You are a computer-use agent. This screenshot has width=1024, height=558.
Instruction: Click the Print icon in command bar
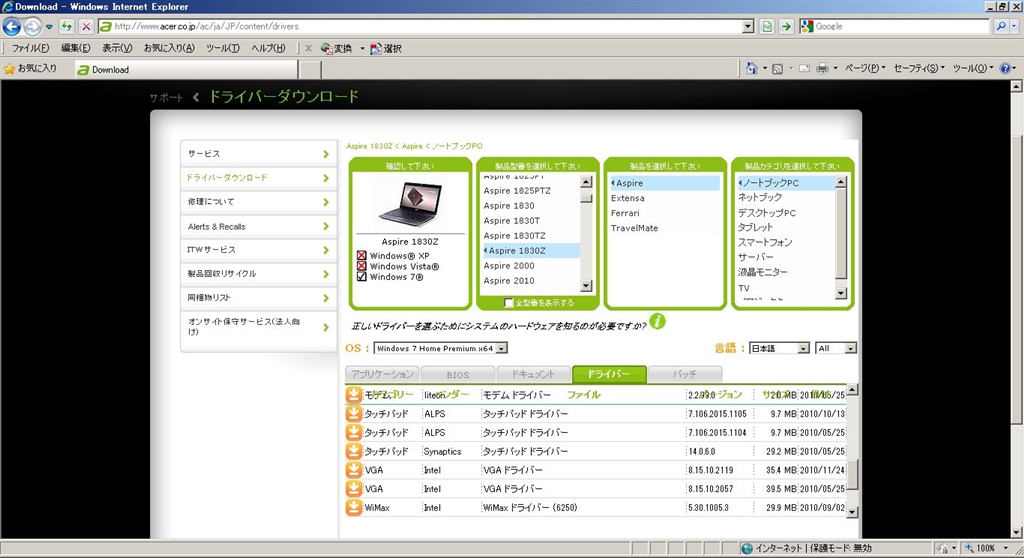click(821, 69)
